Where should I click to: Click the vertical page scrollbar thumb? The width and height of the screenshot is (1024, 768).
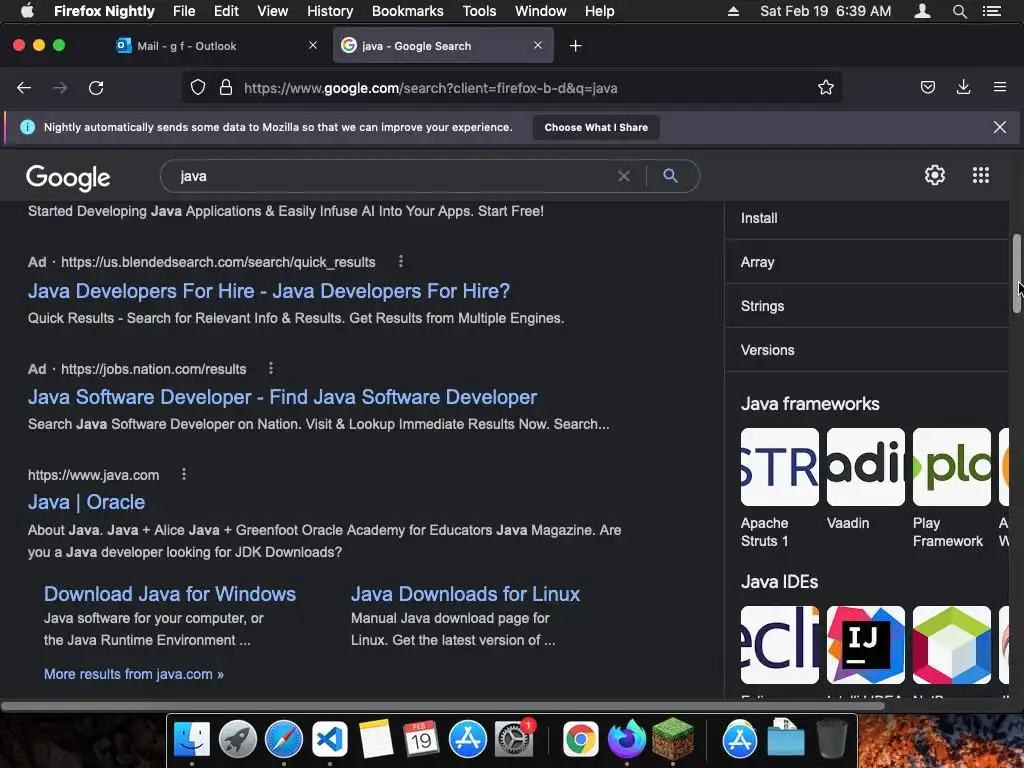point(1017,273)
